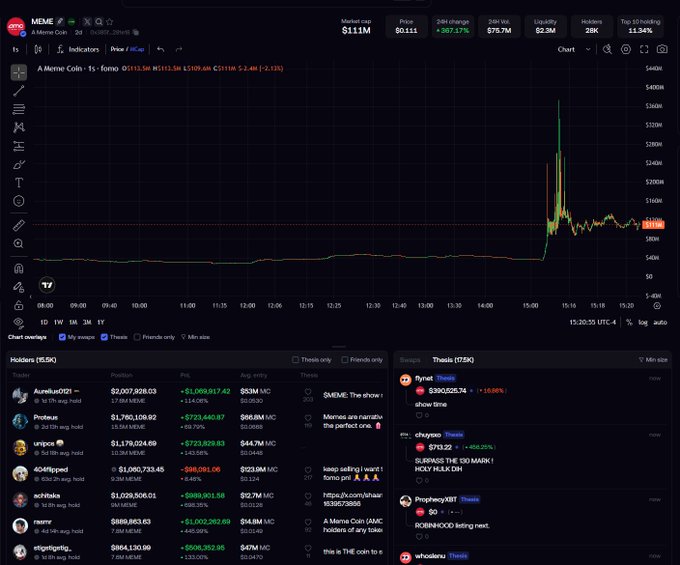Click the 24H change stat card
This screenshot has width=680, height=565.
point(452,26)
